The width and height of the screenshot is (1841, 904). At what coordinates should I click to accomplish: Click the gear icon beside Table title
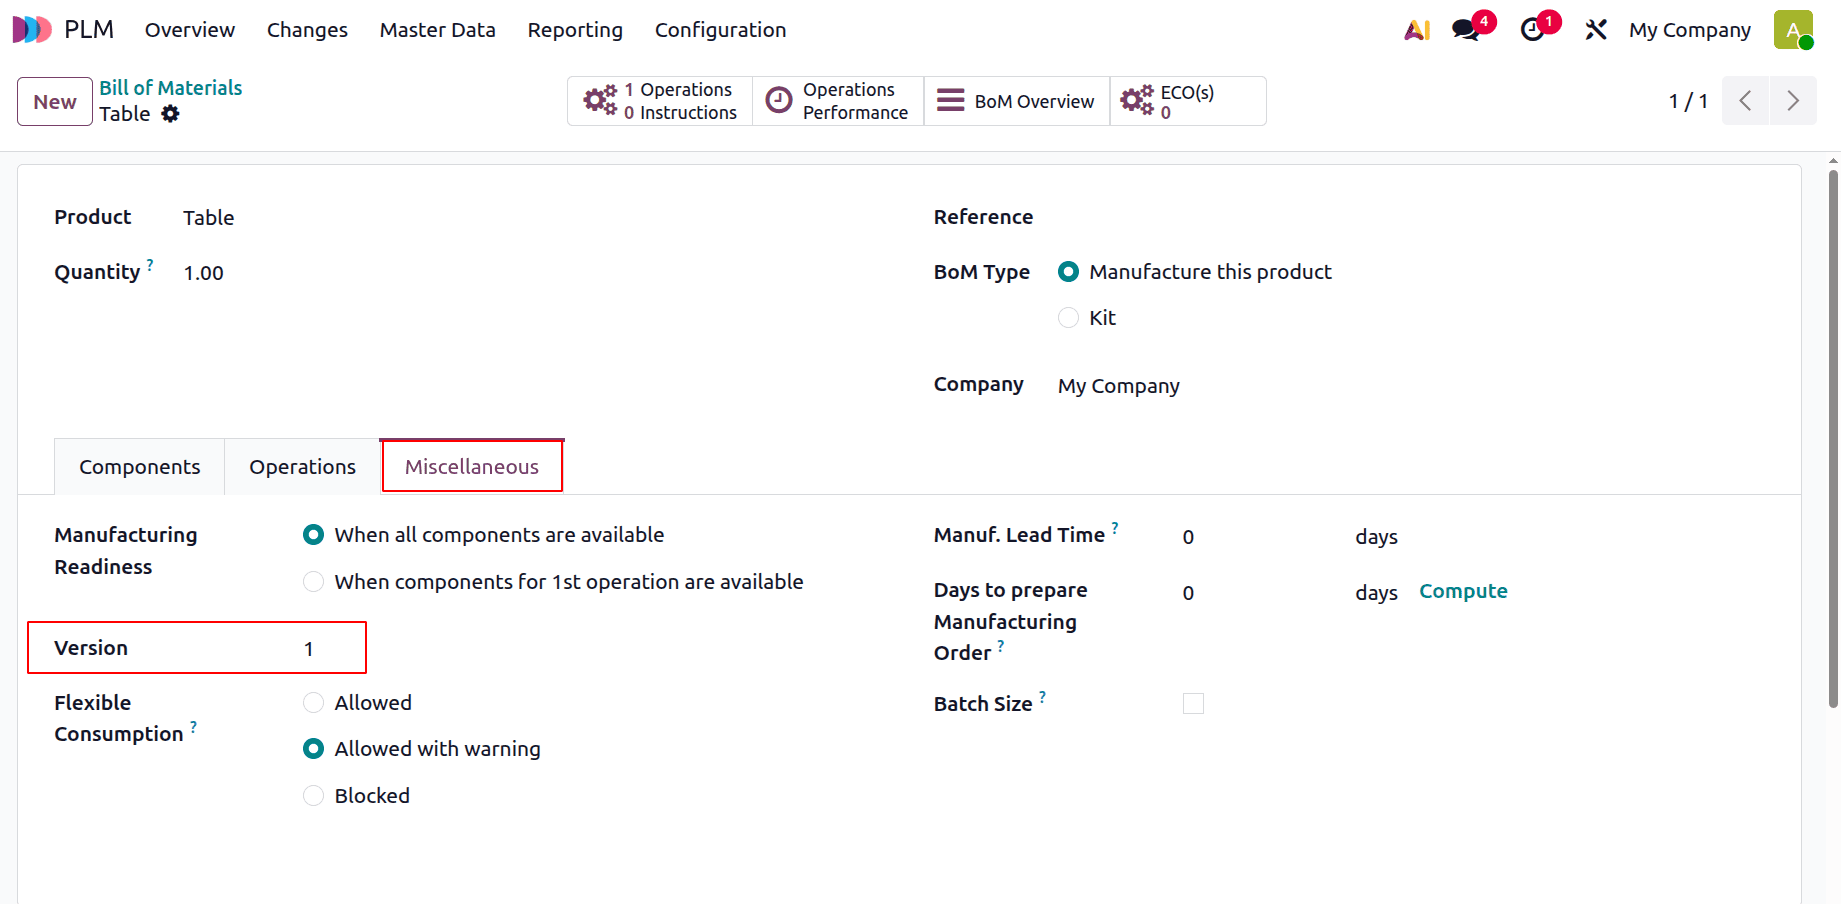171,114
